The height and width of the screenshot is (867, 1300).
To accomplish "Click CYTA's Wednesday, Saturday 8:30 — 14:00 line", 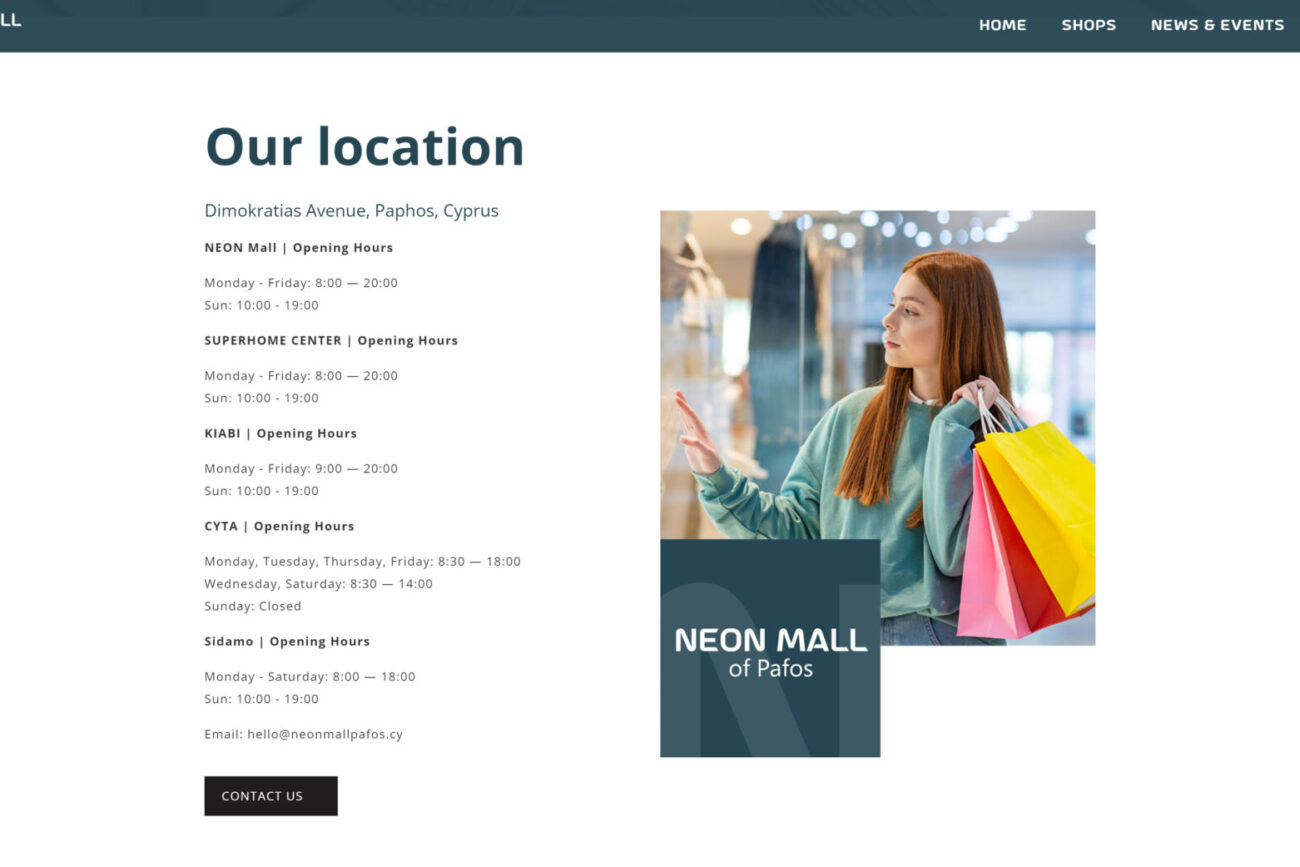I will pos(318,584).
